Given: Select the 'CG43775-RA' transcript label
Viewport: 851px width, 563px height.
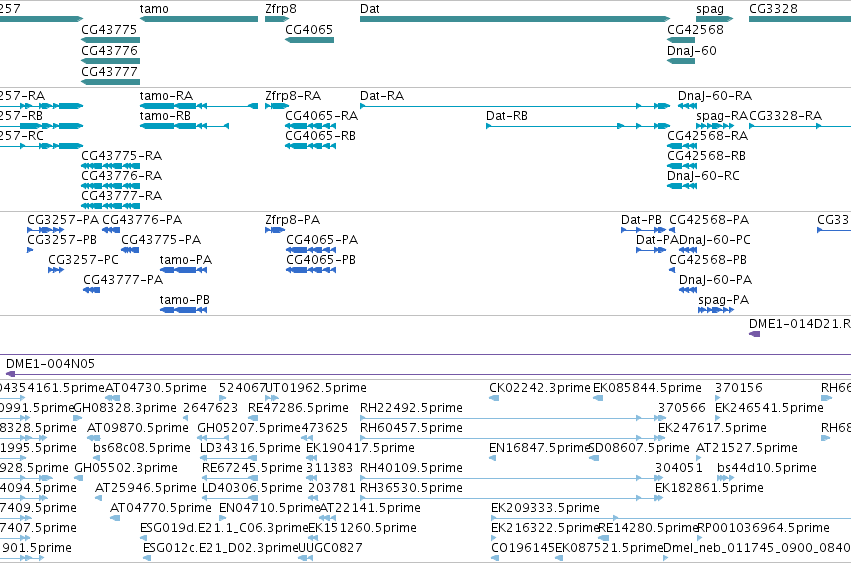Looking at the screenshot, I should tap(122, 156).
